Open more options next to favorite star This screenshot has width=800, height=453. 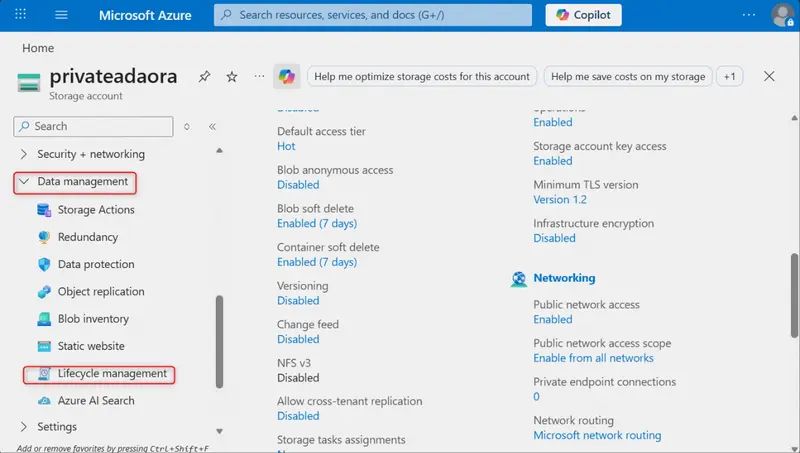259,77
